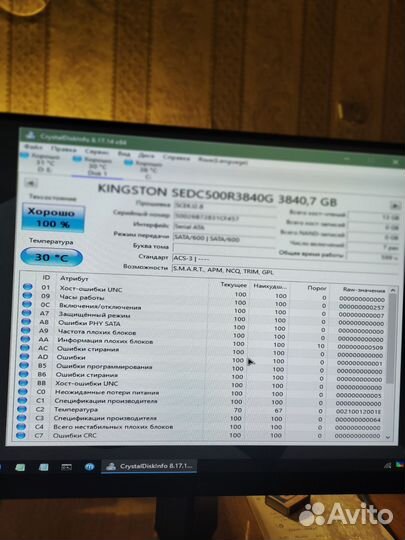Open the Правка menu
Screen dimensions: 405x540
(63, 149)
